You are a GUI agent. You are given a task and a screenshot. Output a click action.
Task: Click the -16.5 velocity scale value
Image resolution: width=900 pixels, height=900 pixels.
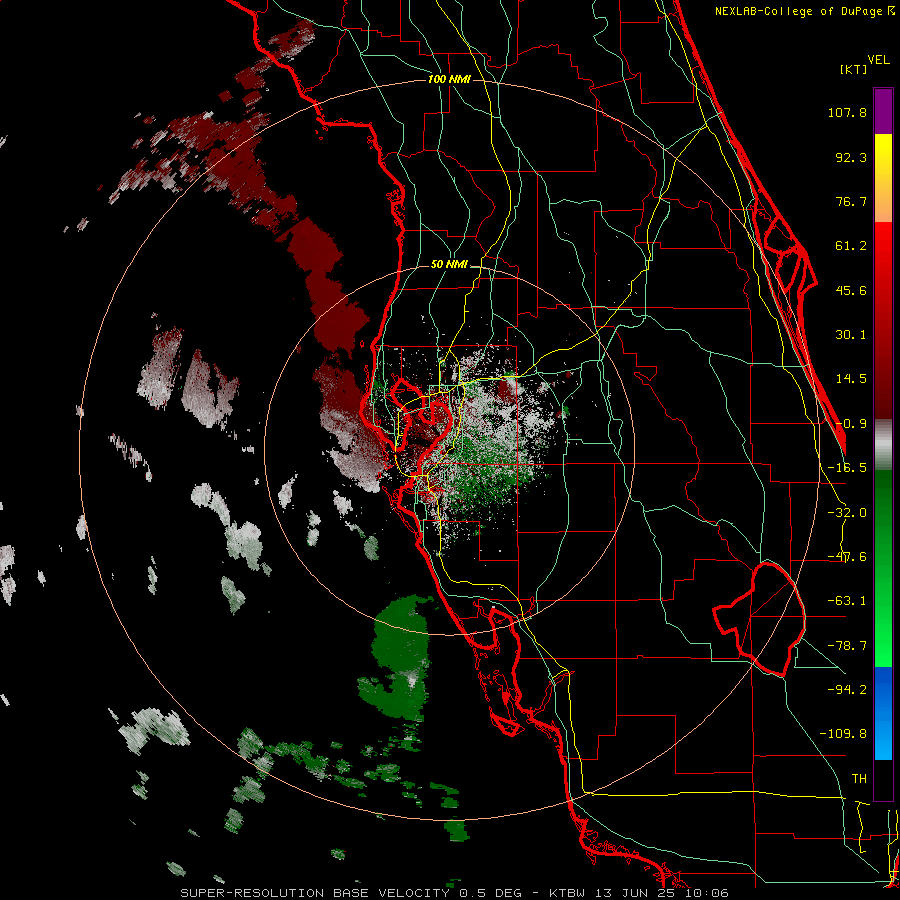(847, 468)
